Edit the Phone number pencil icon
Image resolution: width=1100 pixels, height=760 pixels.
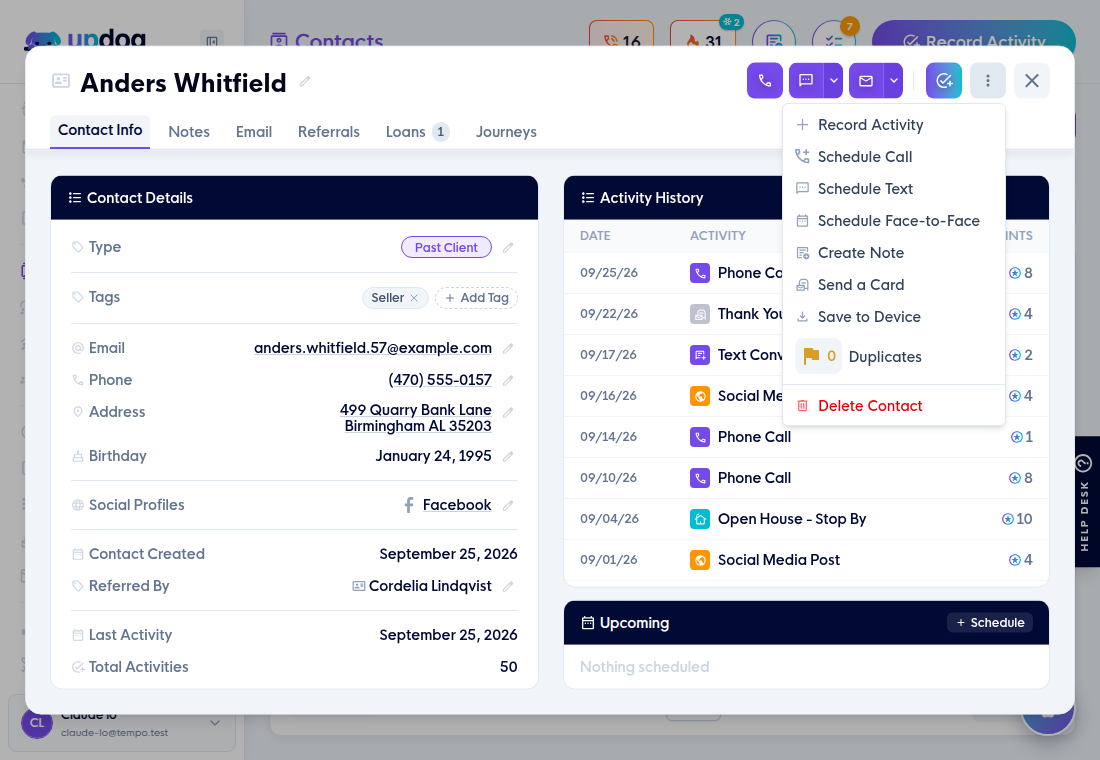point(508,380)
